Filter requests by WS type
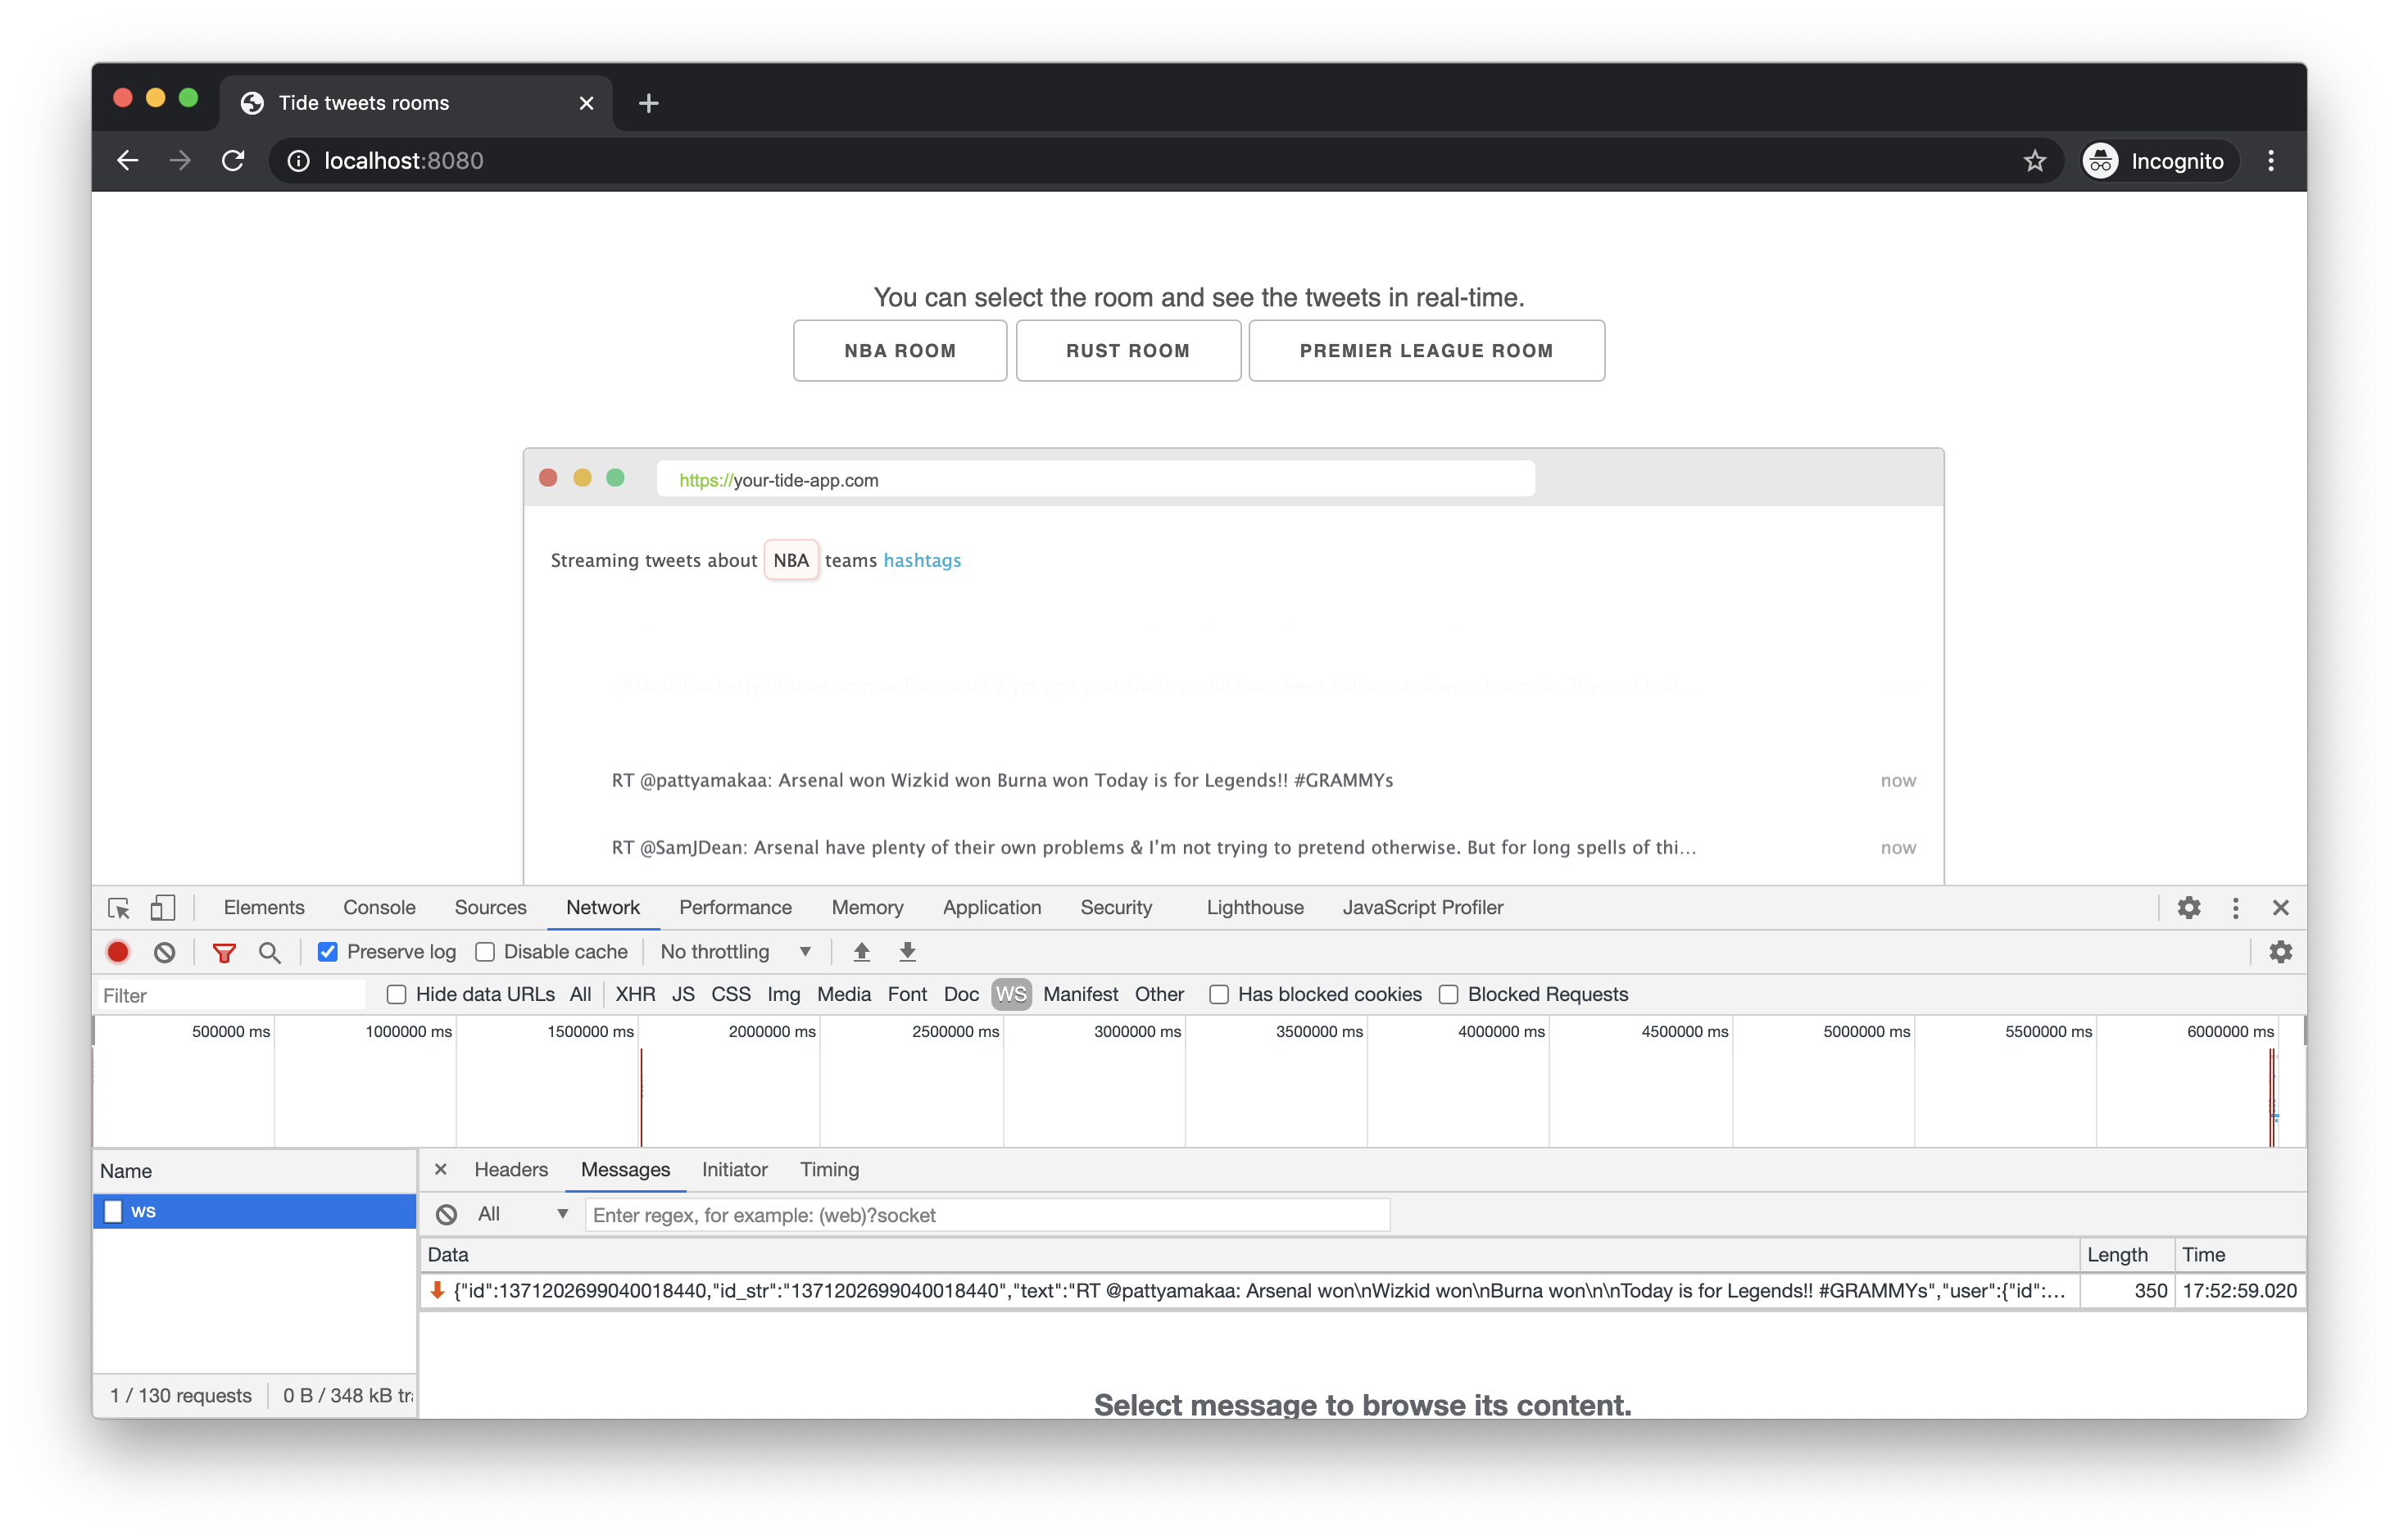This screenshot has height=1540, width=2399. [1010, 994]
